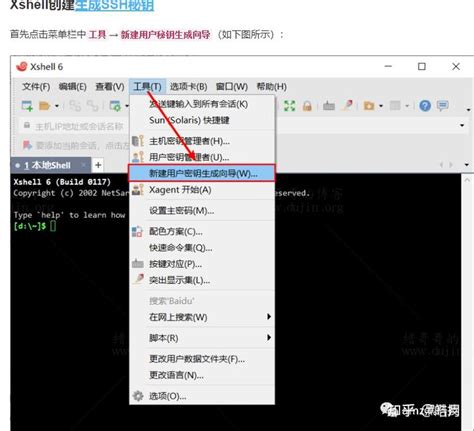Viewport: 474px width, 431px height.
Task: Click the session properties gear icon
Action: (115, 106)
